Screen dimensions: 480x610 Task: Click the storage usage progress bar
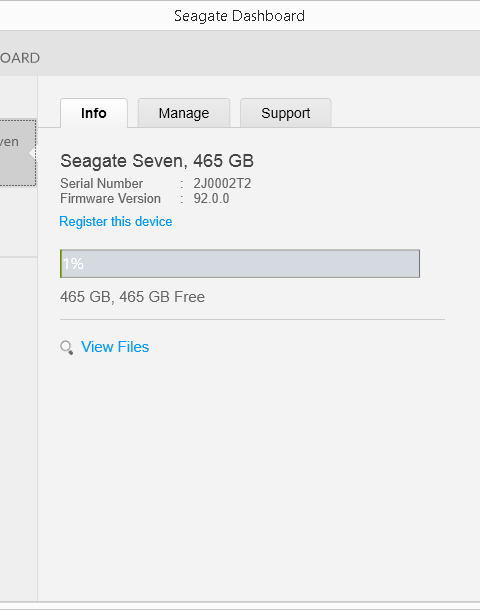240,264
